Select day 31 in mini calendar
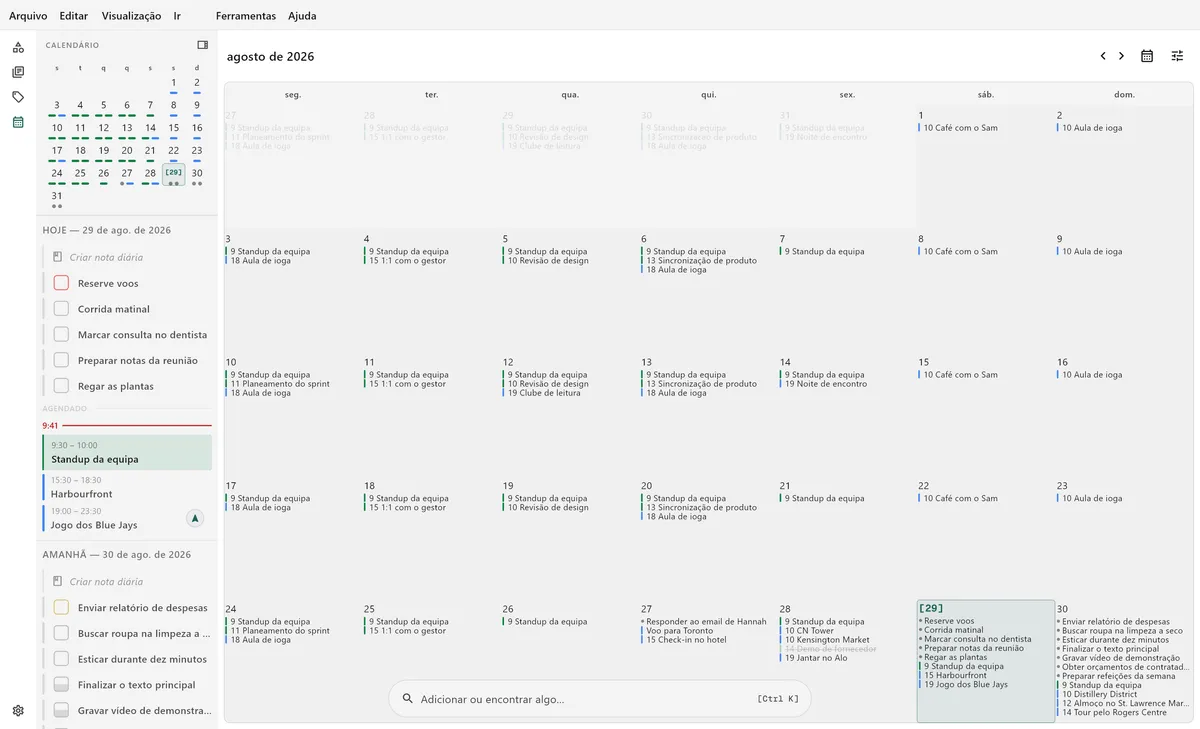The image size is (1200, 729). pyautogui.click(x=57, y=196)
